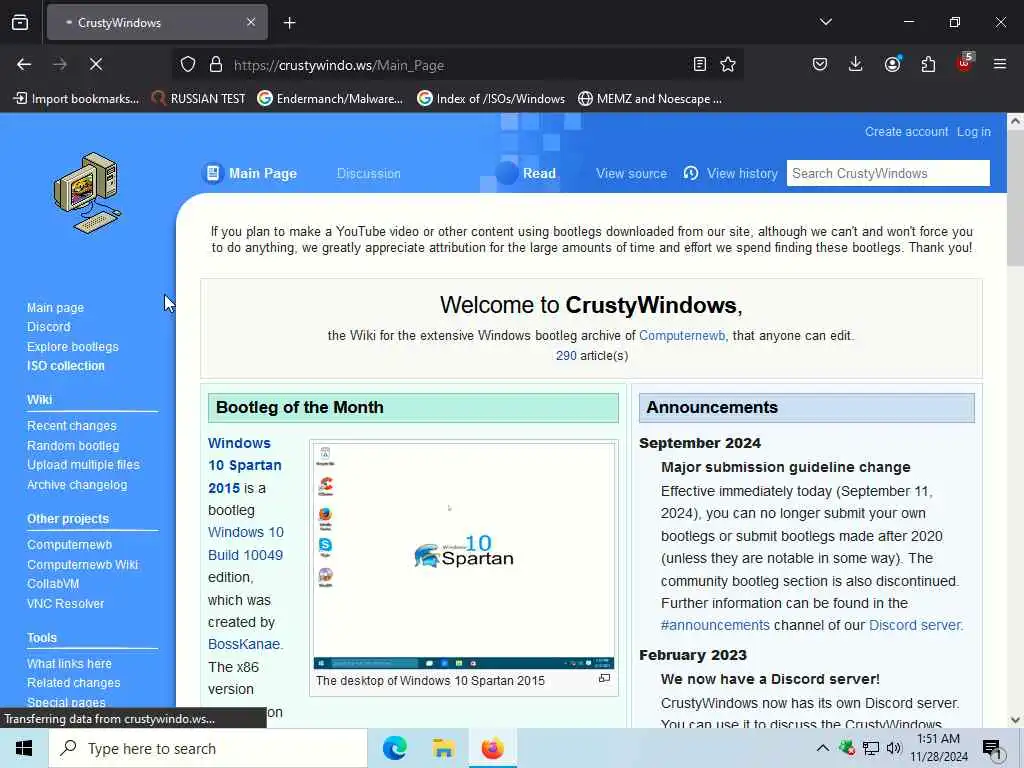1024x768 pixels.
Task: Open a new tab with the plus button
Action: click(x=289, y=23)
